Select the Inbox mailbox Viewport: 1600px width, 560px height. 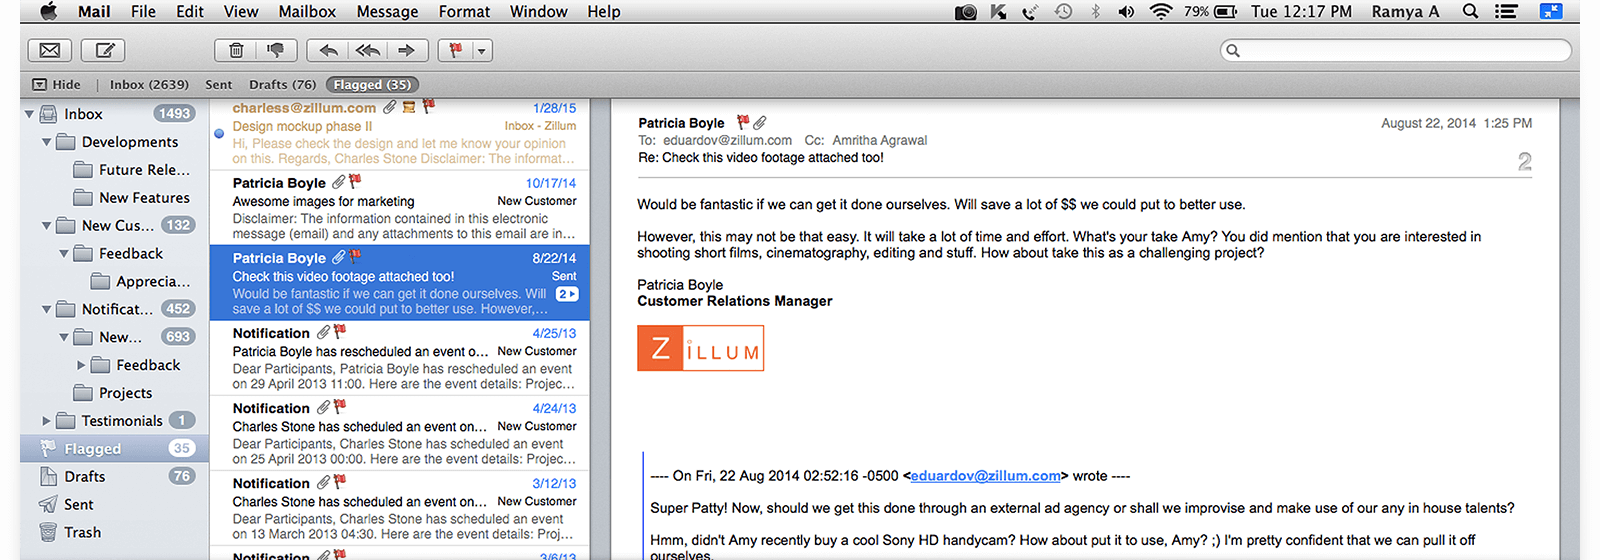pyautogui.click(x=115, y=114)
